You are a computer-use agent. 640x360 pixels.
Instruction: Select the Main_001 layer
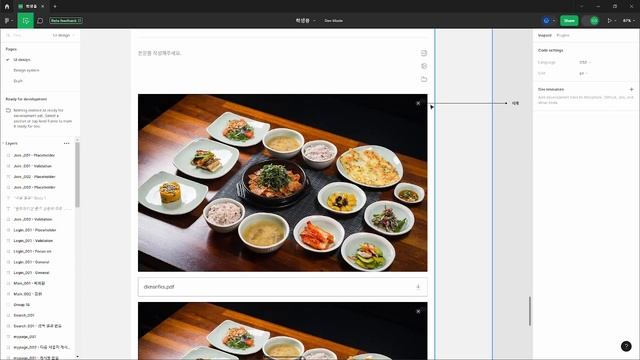point(29,283)
